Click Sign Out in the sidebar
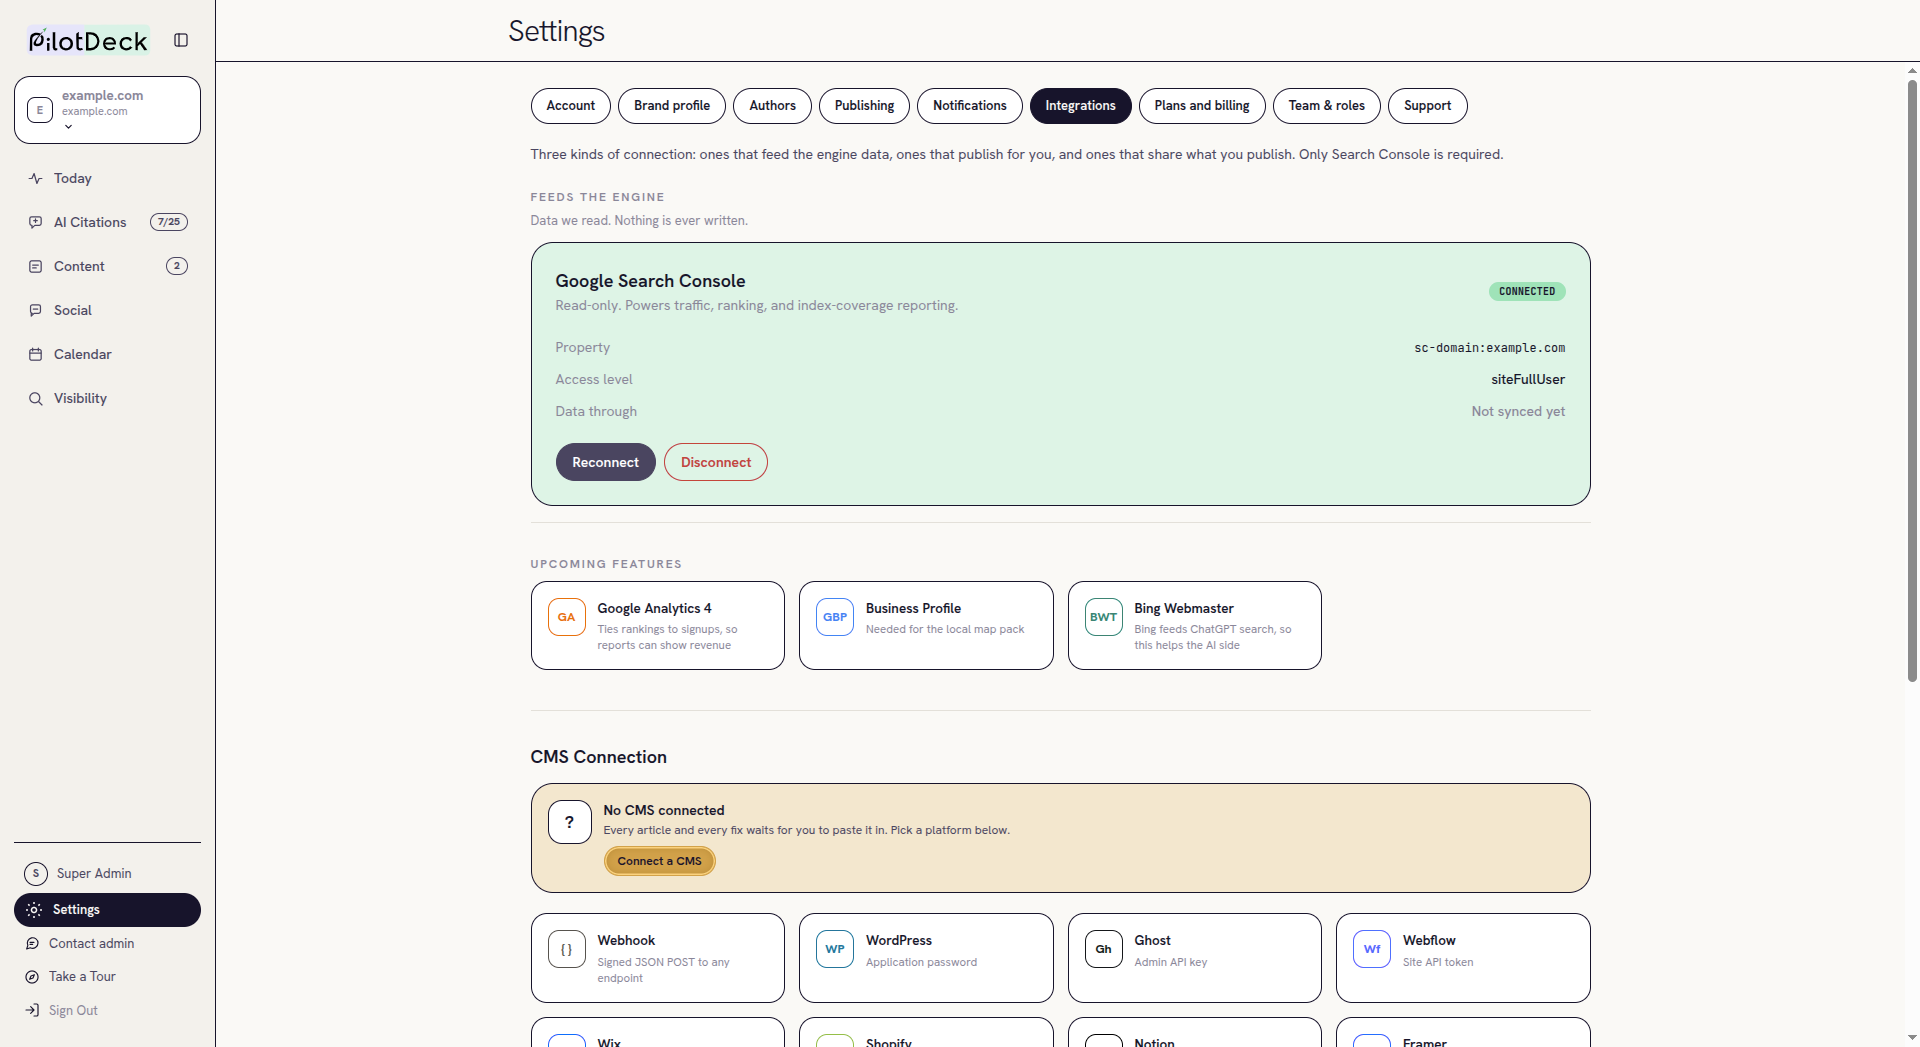1920x1047 pixels. (73, 1010)
